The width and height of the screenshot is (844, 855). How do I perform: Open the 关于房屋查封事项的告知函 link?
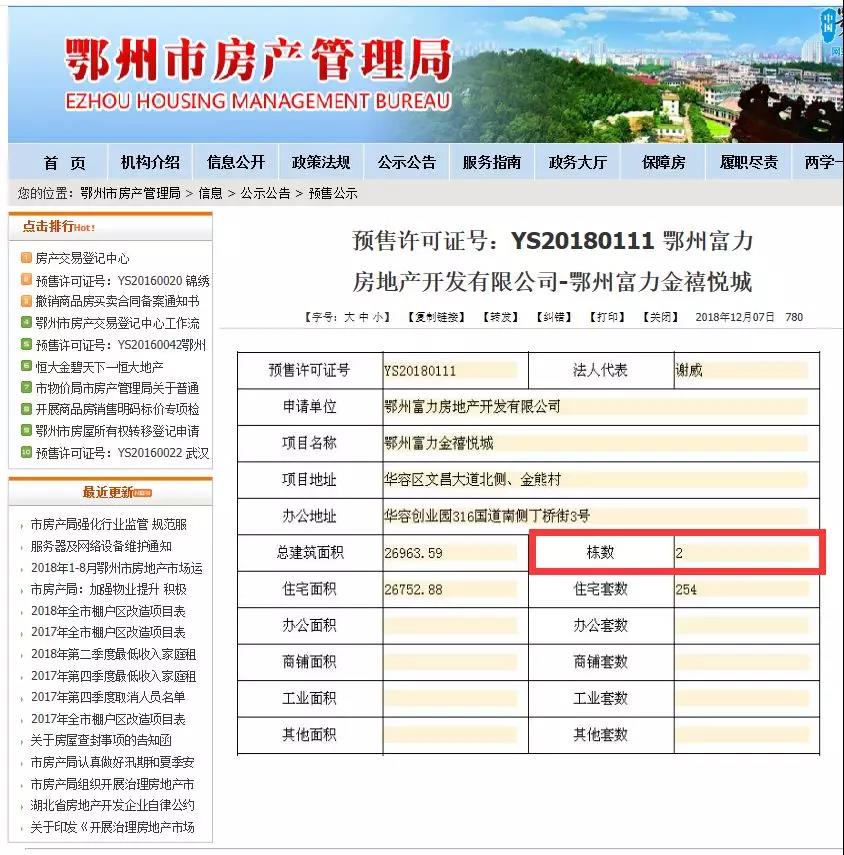click(100, 741)
